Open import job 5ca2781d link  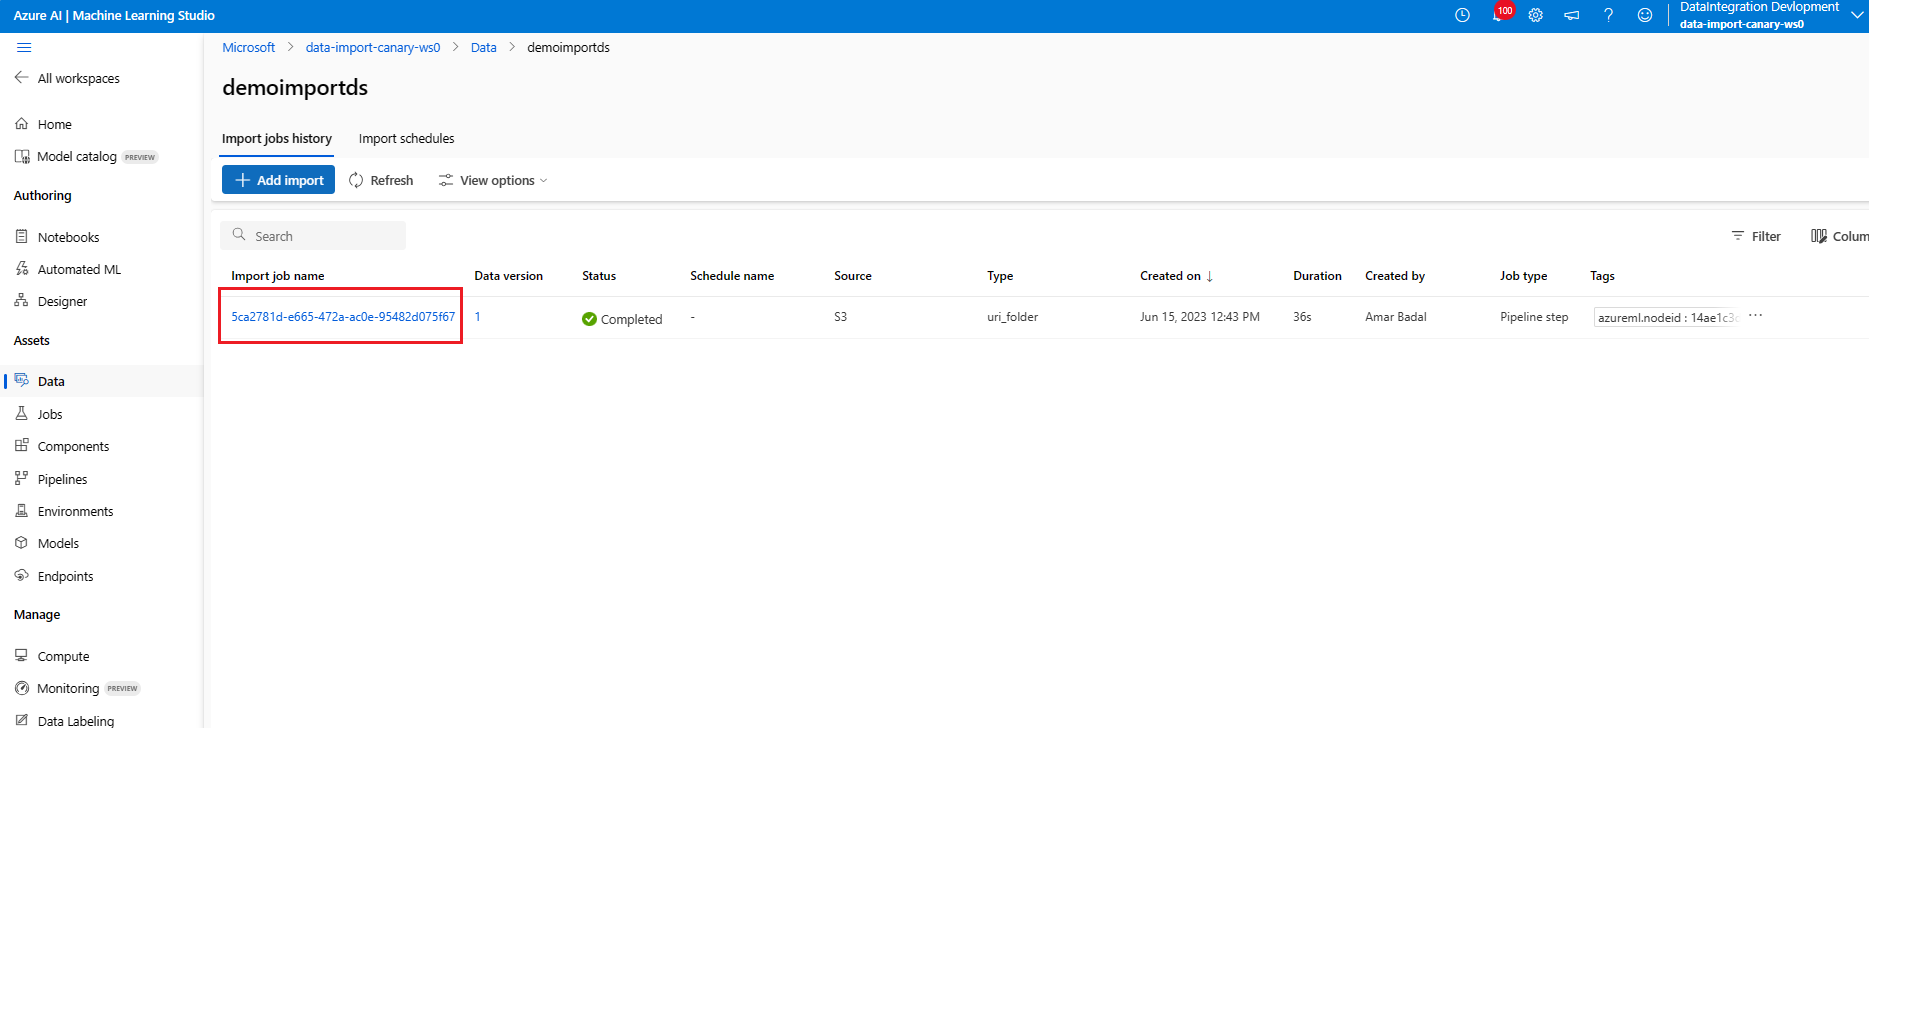pos(343,317)
